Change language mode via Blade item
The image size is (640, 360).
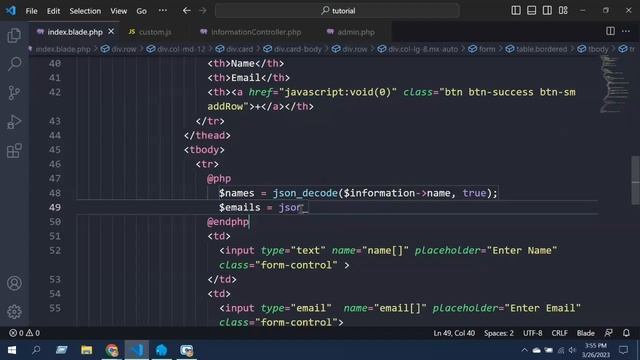[x=585, y=333]
